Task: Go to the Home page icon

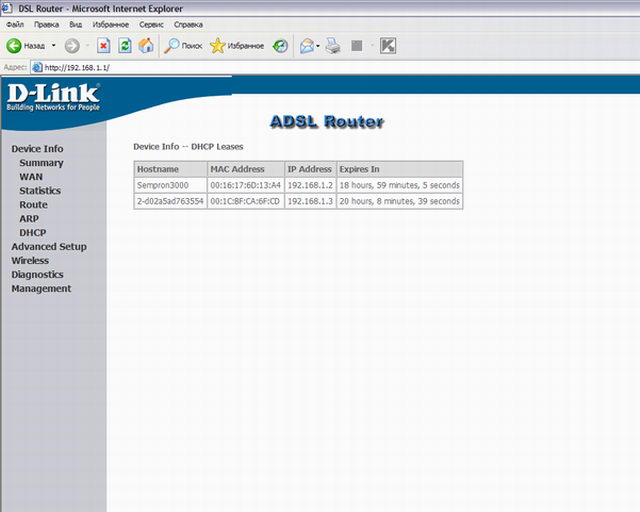Action: (146, 46)
